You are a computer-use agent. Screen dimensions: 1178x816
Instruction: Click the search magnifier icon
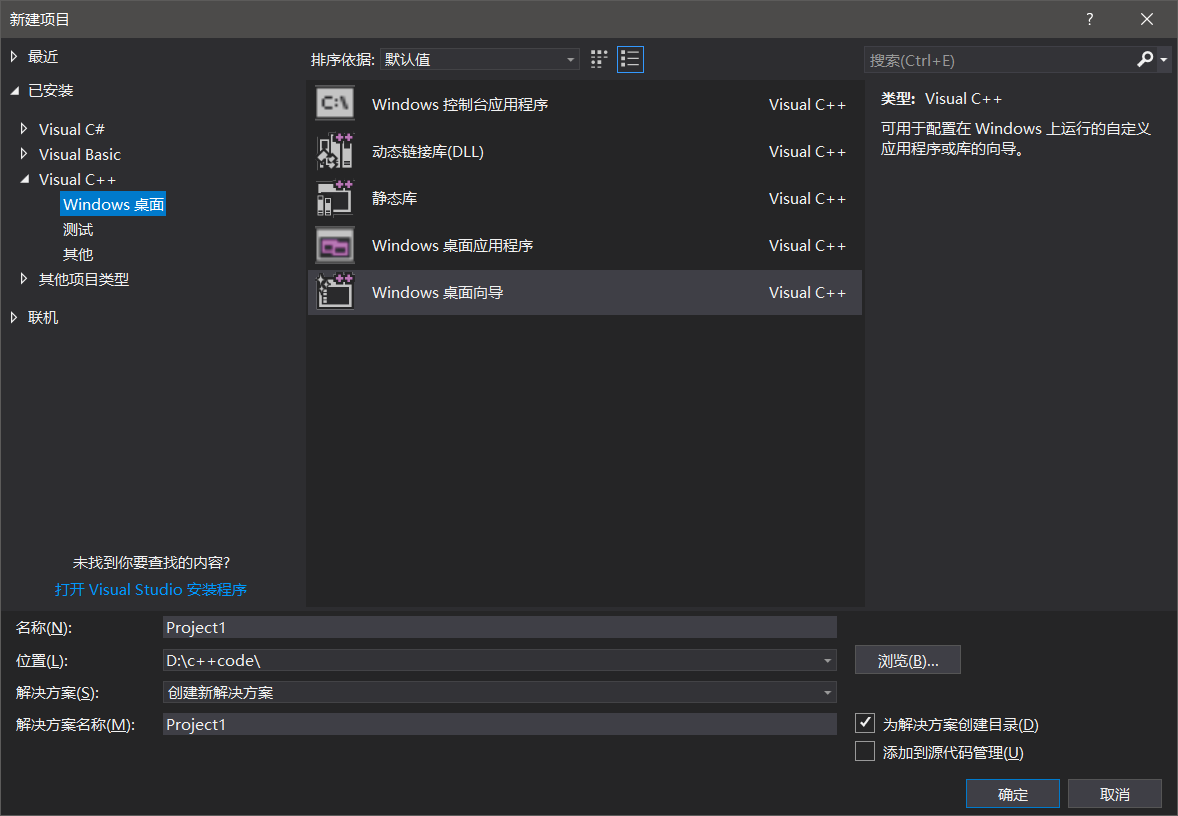[x=1145, y=59]
